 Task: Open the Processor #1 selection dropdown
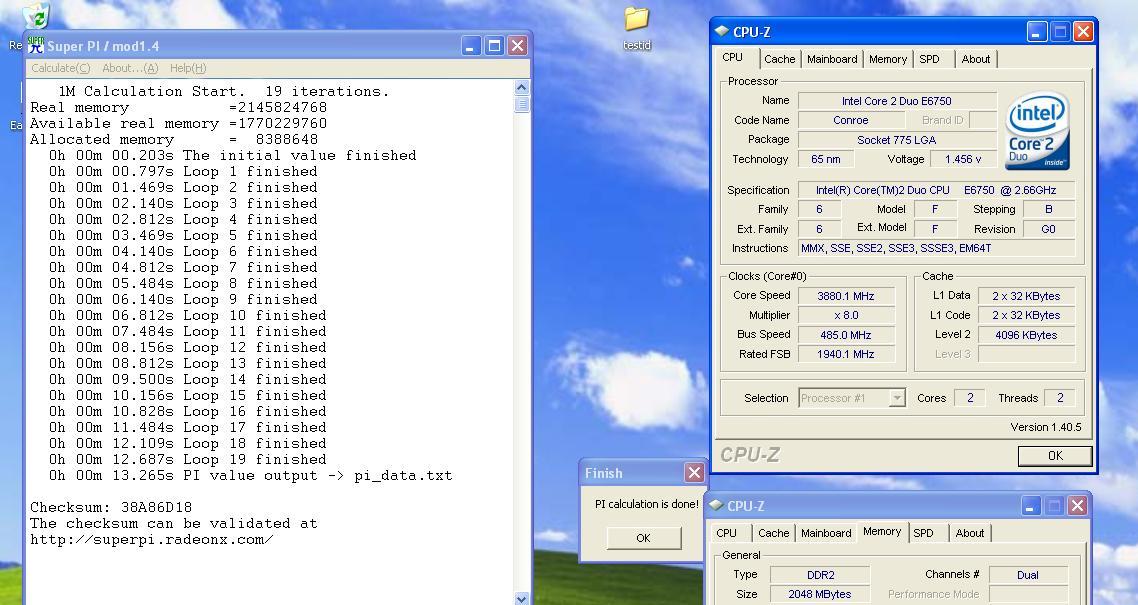tap(852, 398)
